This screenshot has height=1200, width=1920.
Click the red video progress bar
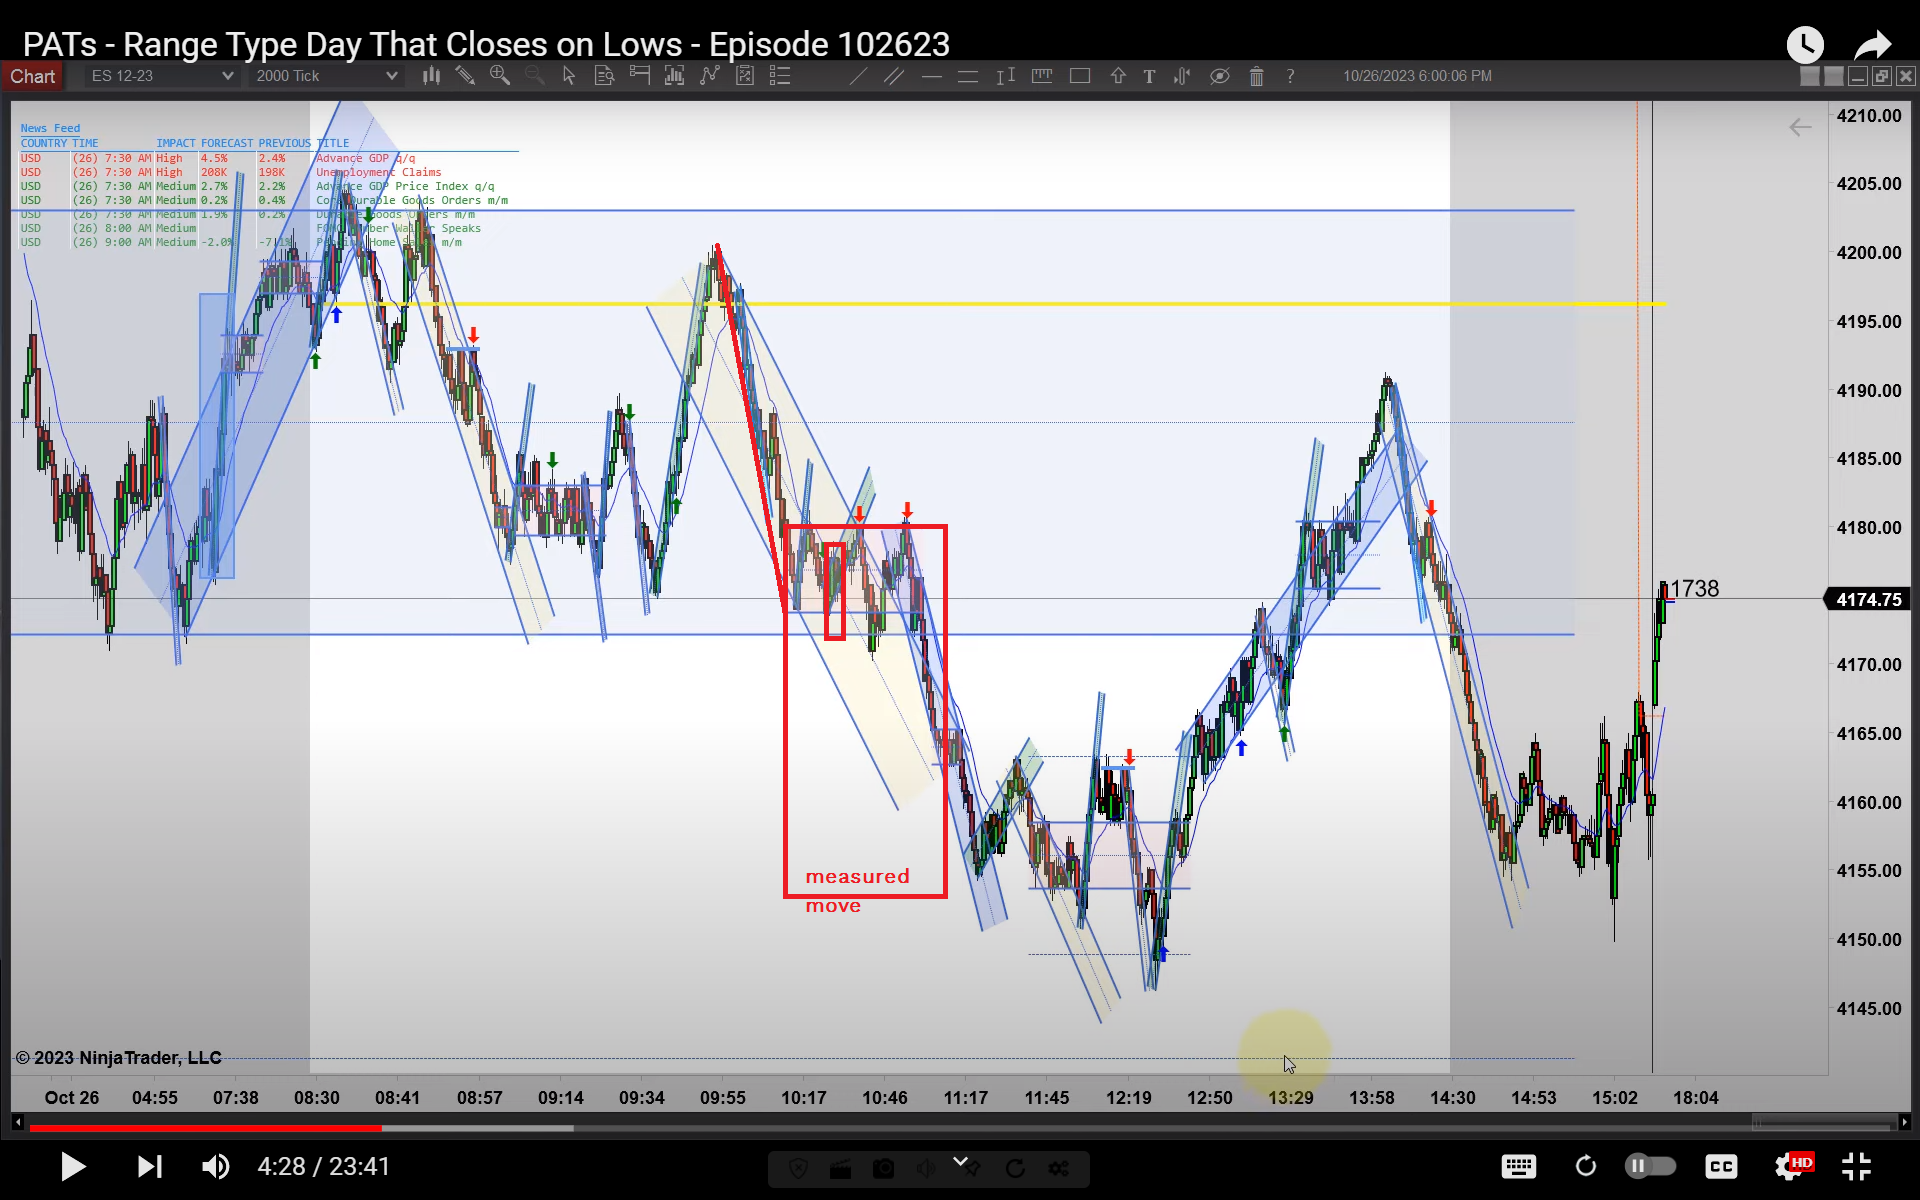[x=205, y=1128]
